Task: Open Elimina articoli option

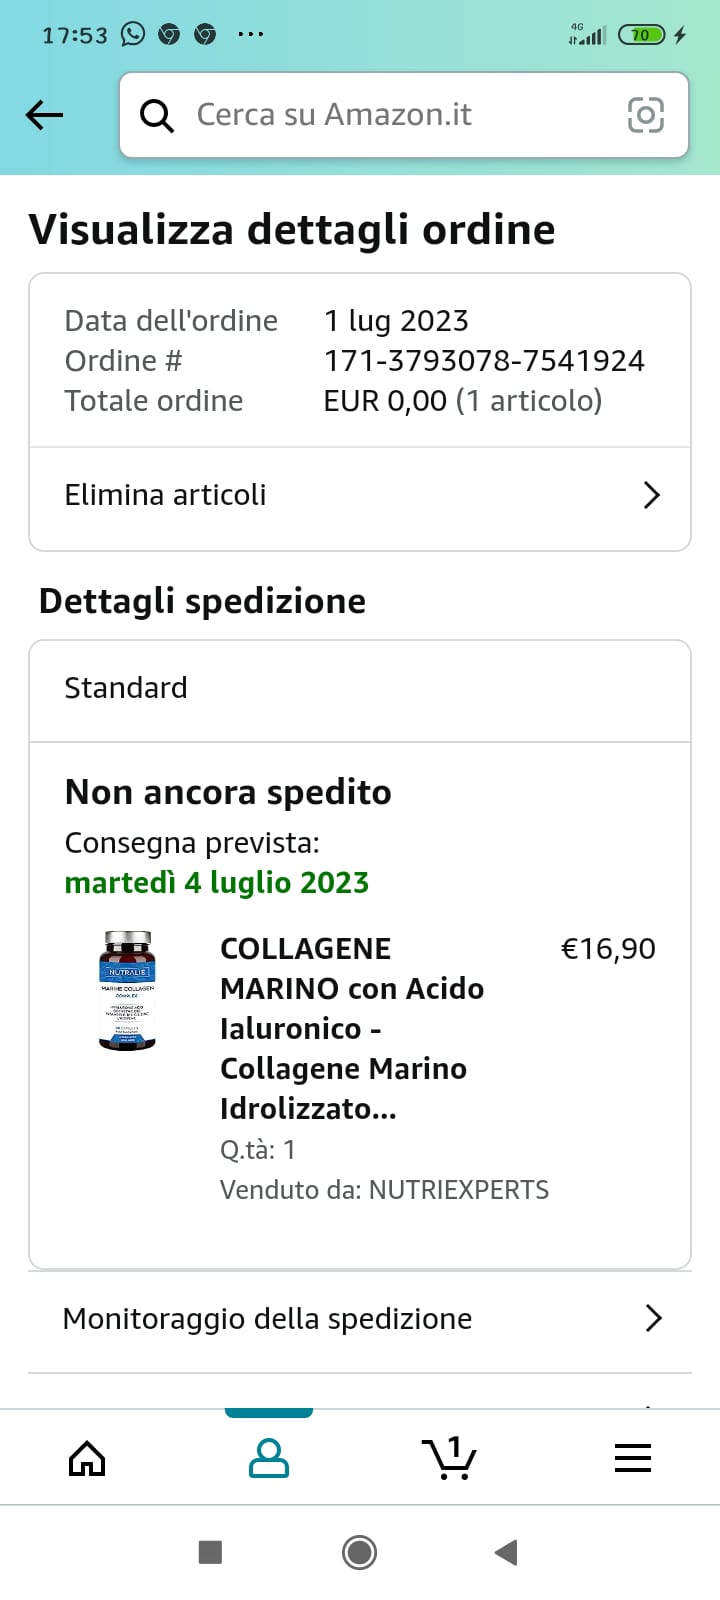Action: (166, 495)
